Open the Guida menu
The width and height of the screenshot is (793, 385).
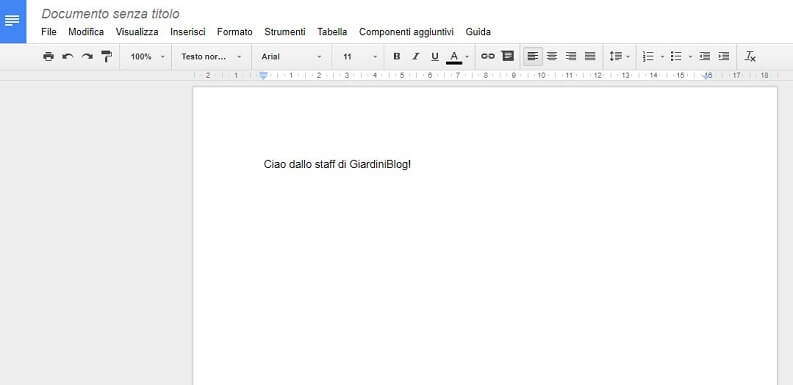click(x=478, y=32)
